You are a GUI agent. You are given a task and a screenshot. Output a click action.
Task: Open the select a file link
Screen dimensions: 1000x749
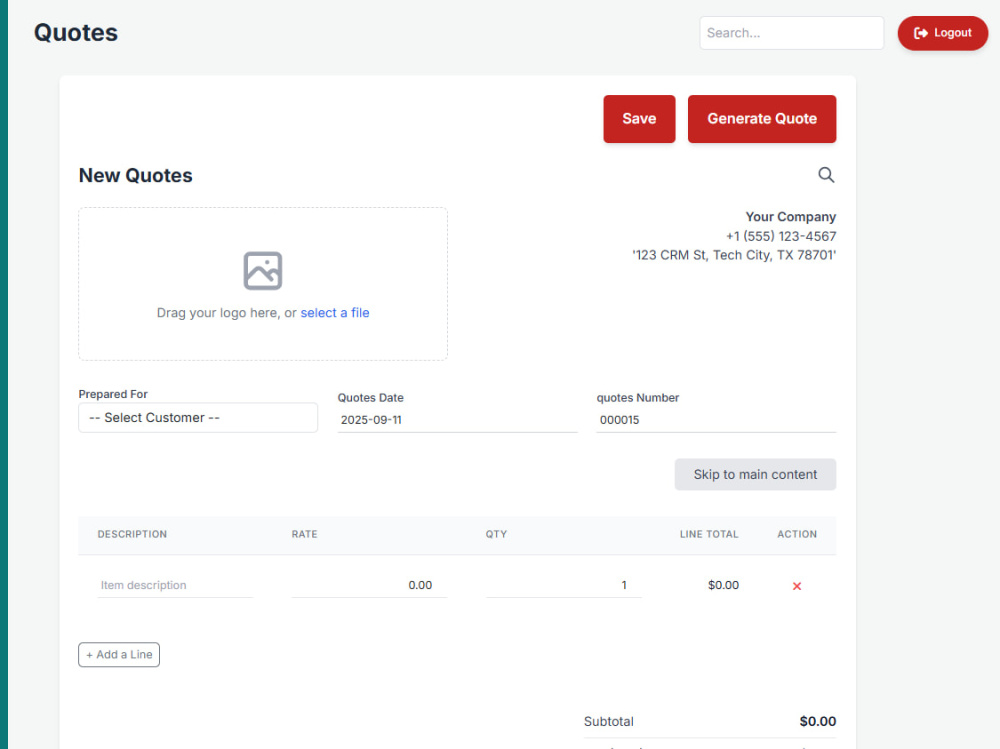tap(335, 313)
